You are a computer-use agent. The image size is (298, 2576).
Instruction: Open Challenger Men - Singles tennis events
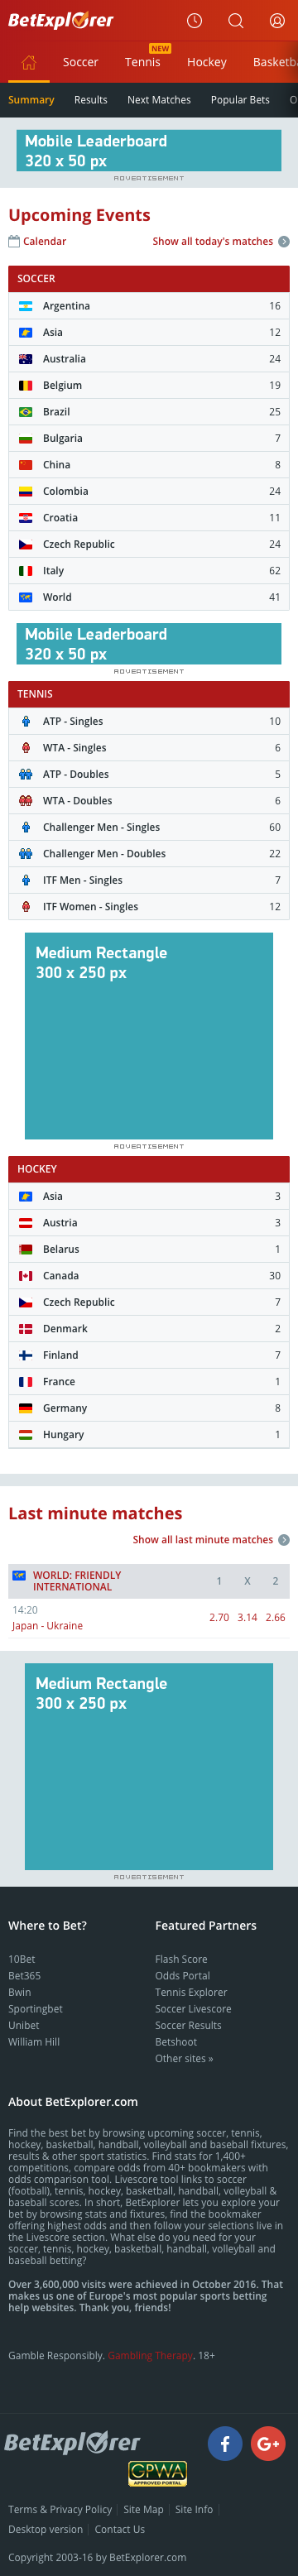pyautogui.click(x=149, y=827)
